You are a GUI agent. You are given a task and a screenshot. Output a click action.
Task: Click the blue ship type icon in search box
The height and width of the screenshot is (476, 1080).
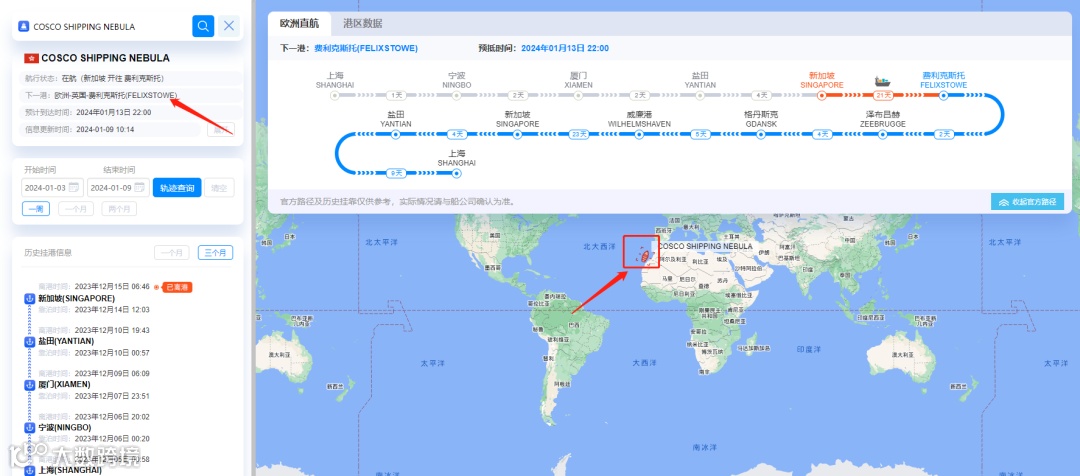pos(23,26)
